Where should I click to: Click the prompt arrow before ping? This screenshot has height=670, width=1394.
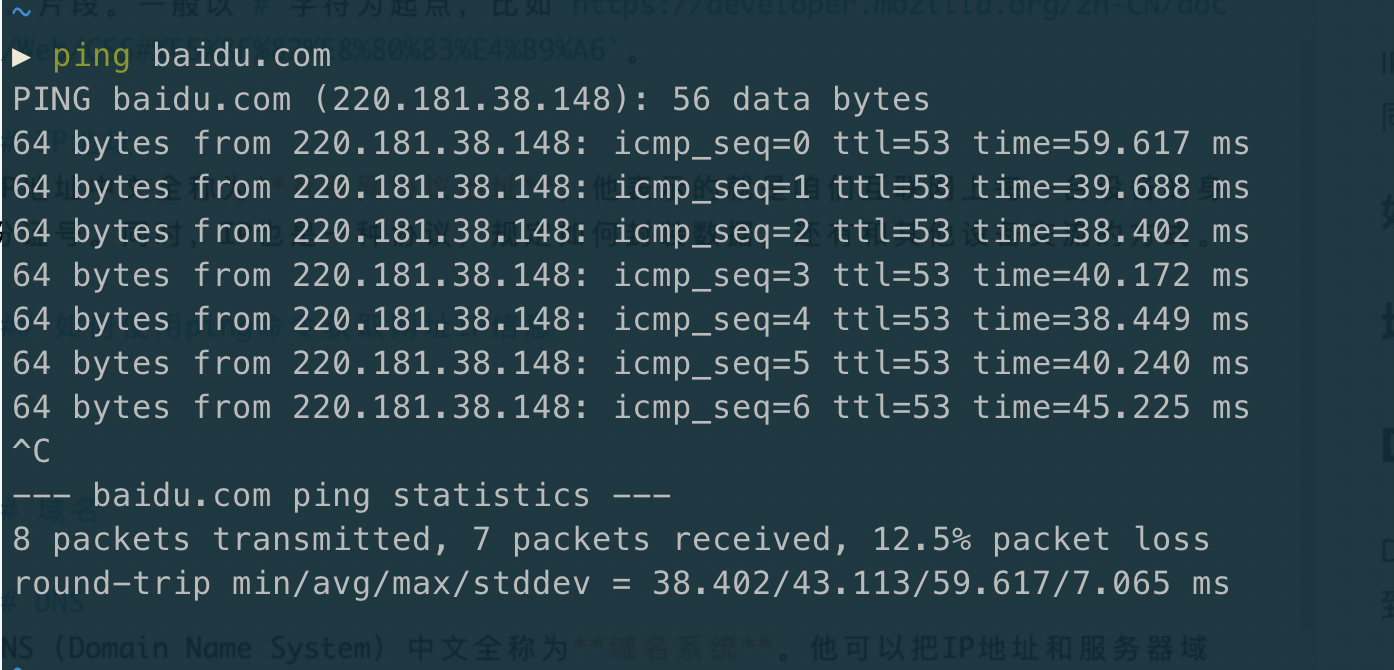point(22,57)
